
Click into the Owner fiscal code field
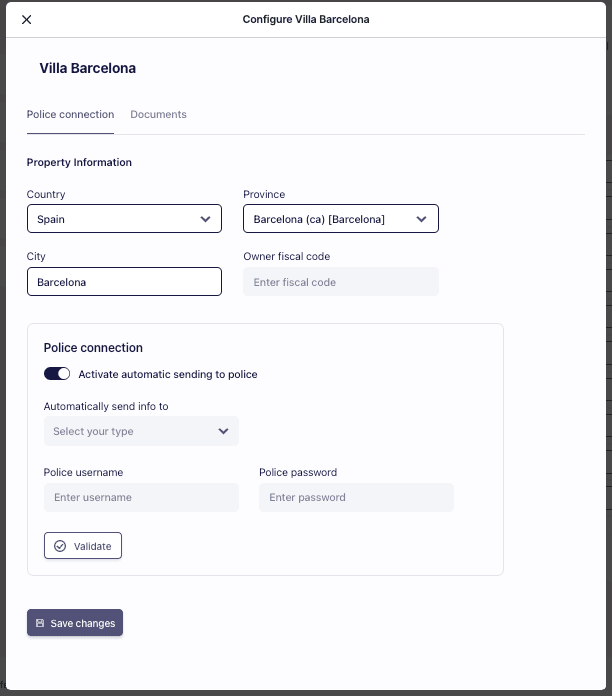coord(340,282)
